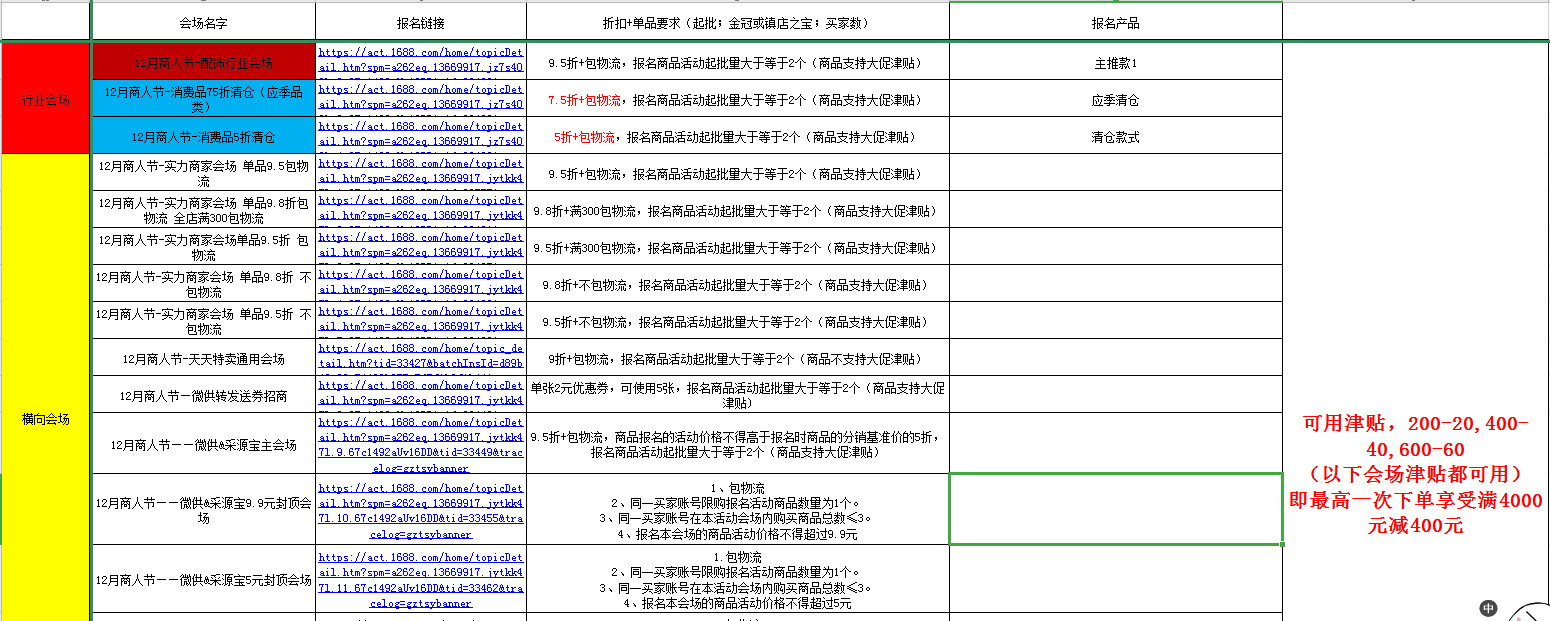The image size is (1550, 621).
Task: Select the red 7.5折+包物流 requirement cell
Action: [737, 99]
